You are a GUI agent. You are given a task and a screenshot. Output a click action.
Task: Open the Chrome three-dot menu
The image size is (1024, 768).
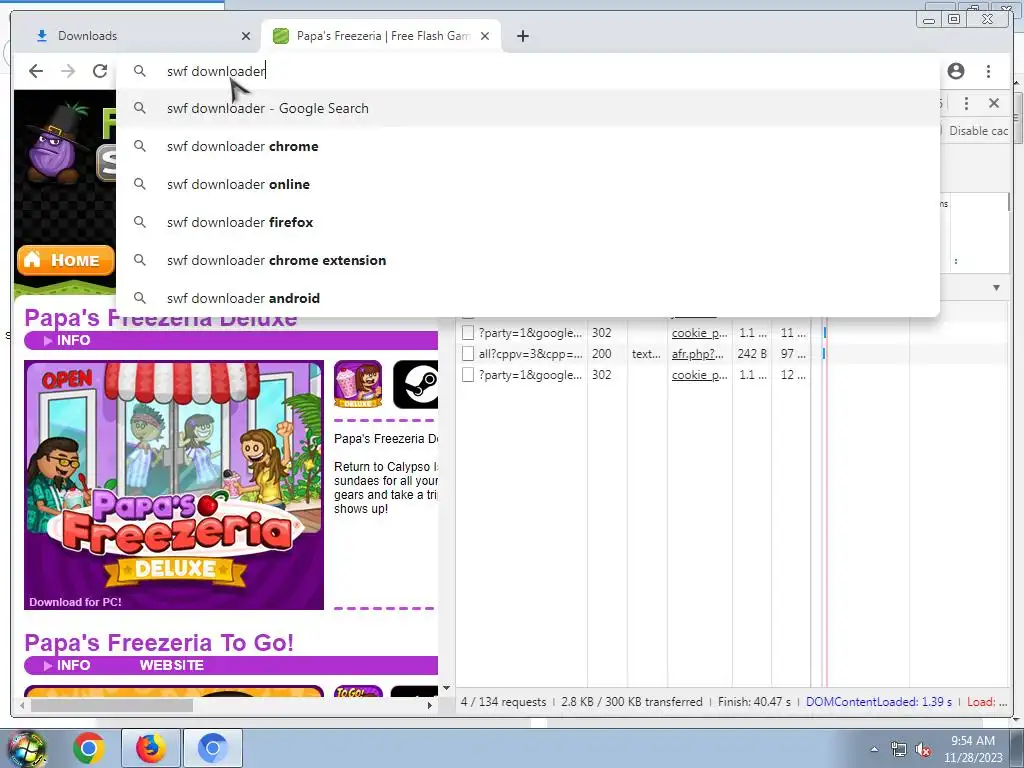tap(988, 71)
